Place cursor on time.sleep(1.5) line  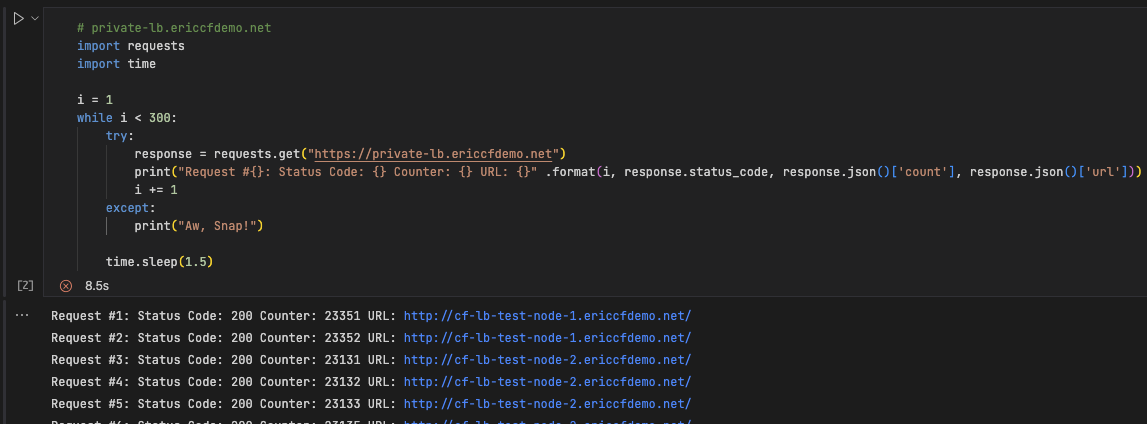pyautogui.click(x=160, y=262)
